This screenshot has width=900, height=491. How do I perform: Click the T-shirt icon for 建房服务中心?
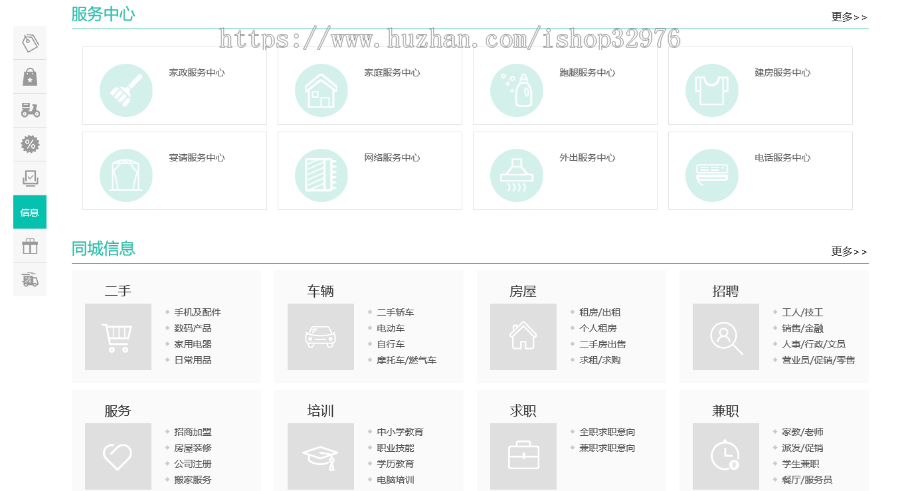pos(712,90)
